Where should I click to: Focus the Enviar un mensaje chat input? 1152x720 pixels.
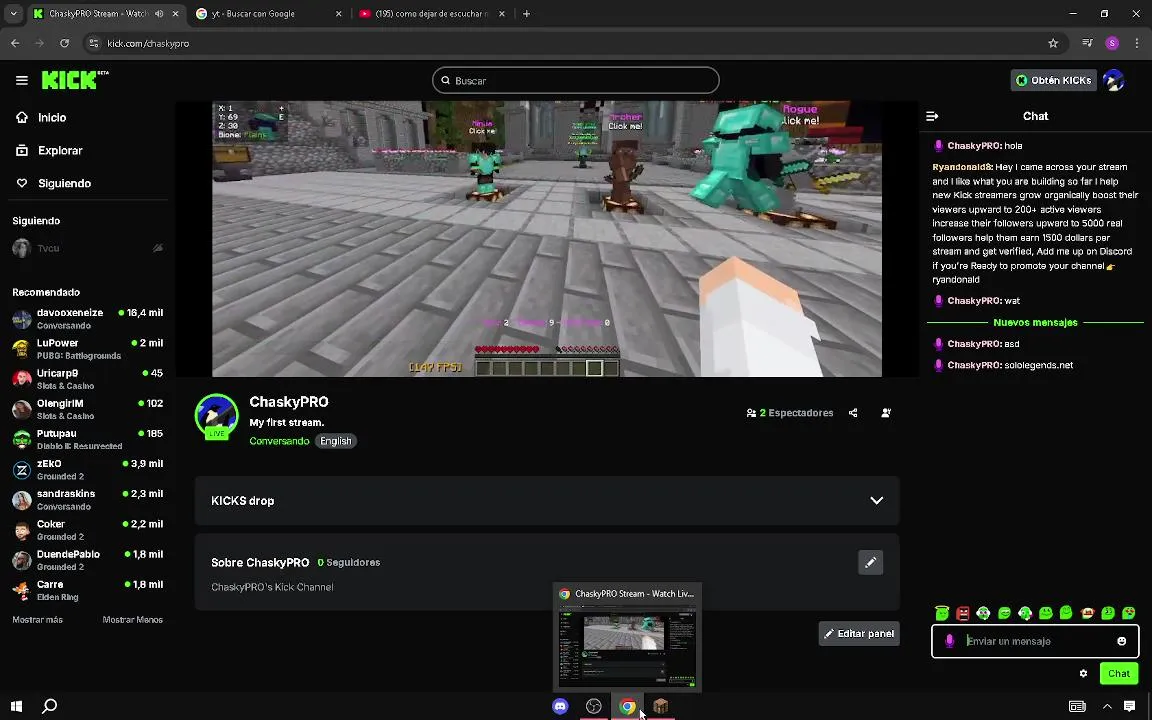click(1034, 641)
